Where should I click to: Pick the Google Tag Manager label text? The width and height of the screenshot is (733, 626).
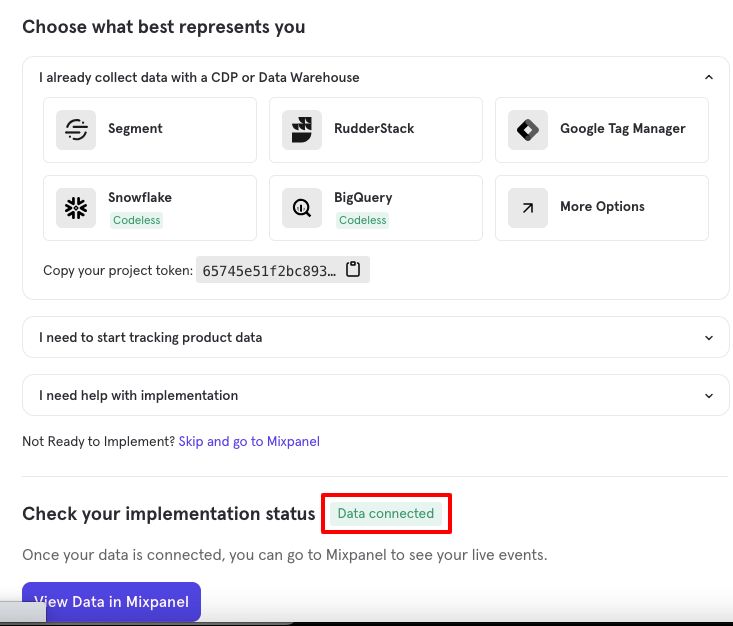(623, 129)
